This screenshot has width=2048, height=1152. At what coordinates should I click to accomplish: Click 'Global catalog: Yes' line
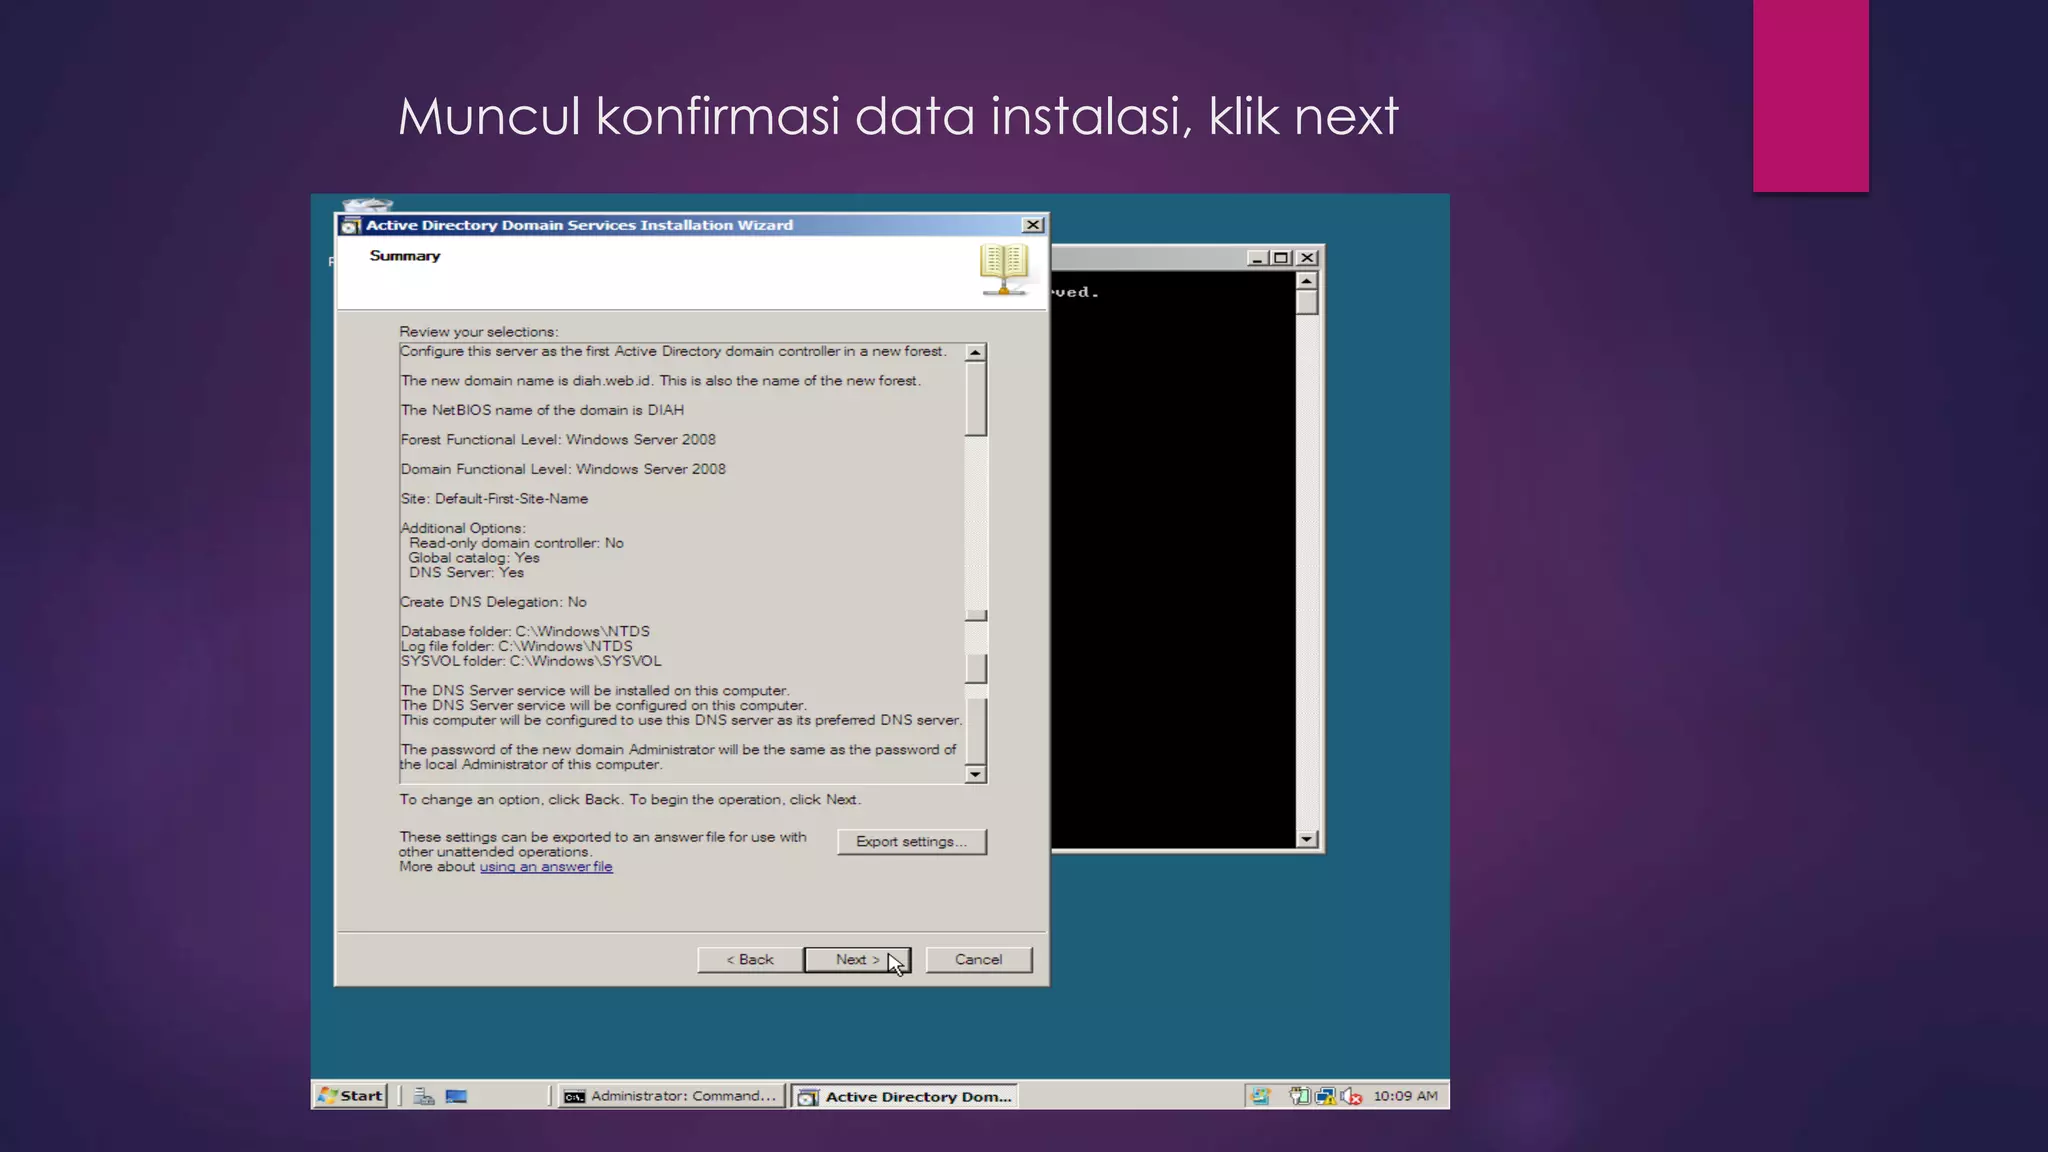tap(474, 558)
